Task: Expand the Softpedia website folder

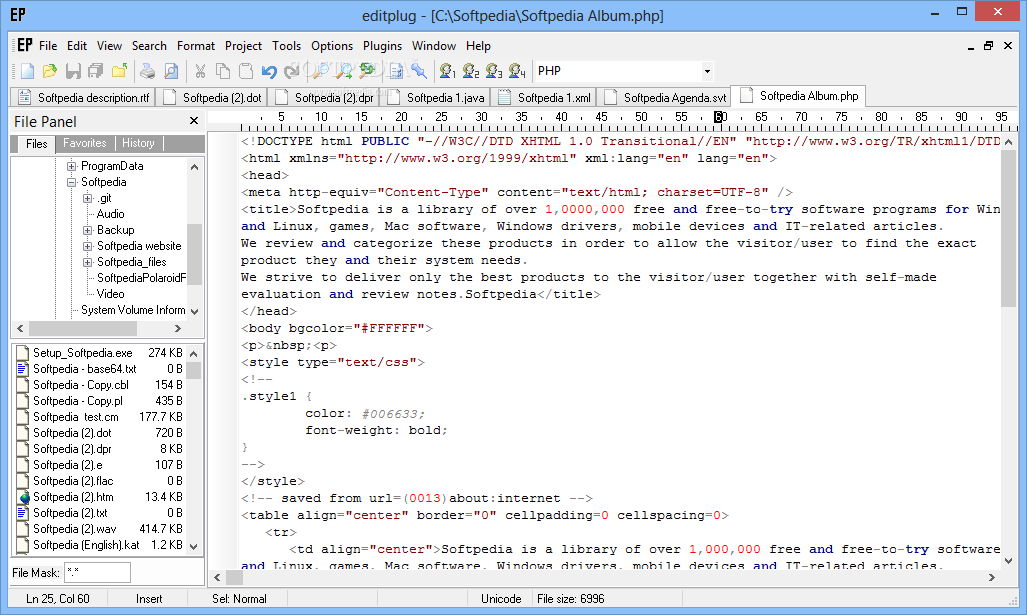Action: click(x=88, y=246)
